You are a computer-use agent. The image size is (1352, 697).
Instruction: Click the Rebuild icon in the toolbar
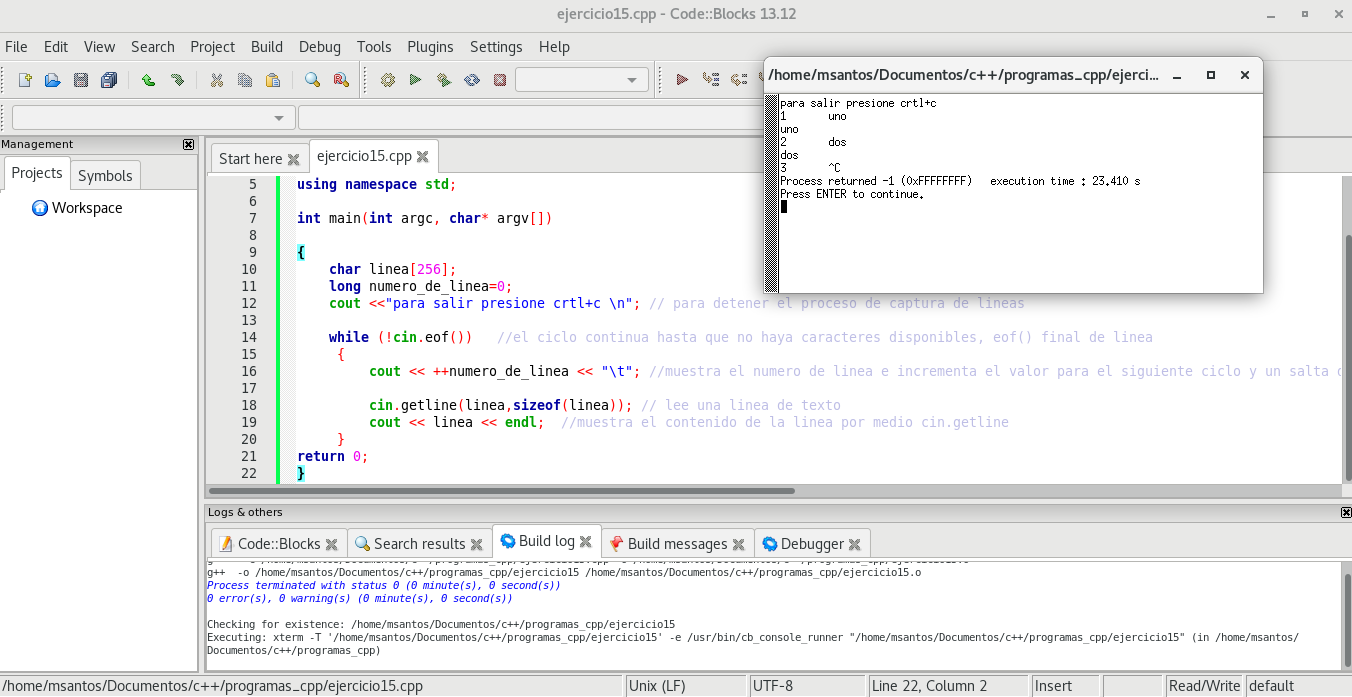pyautogui.click(x=471, y=80)
